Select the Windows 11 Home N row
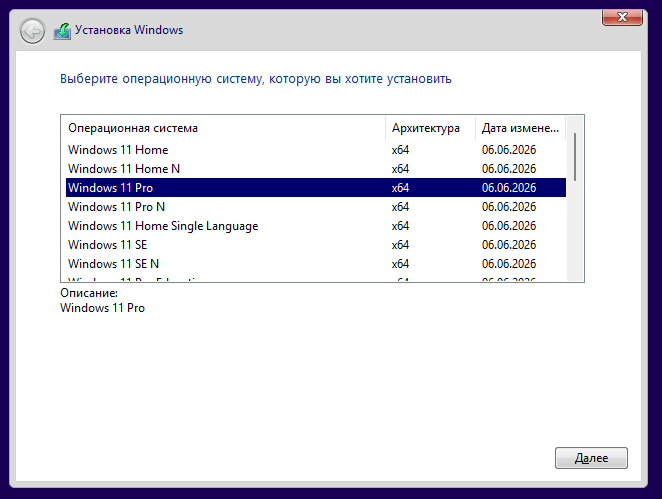 (x=316, y=169)
